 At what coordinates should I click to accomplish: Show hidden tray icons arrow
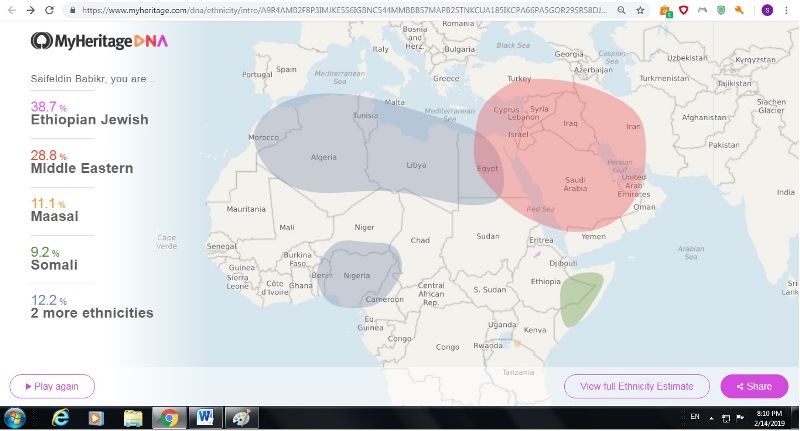711,418
